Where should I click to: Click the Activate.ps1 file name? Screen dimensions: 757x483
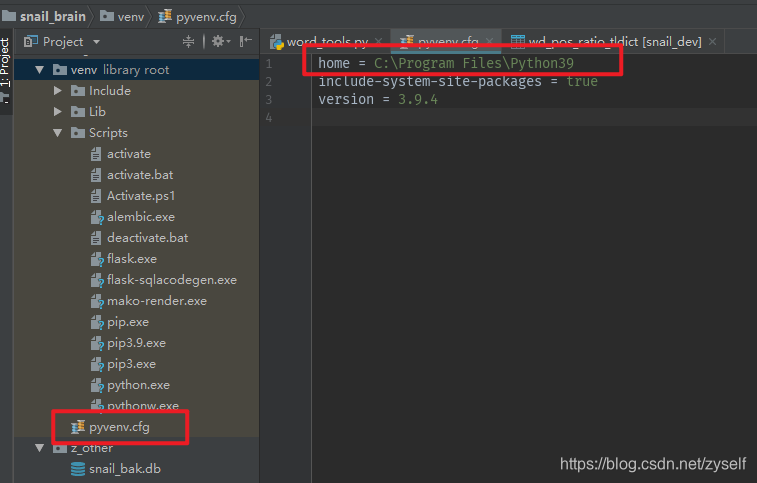click(141, 196)
